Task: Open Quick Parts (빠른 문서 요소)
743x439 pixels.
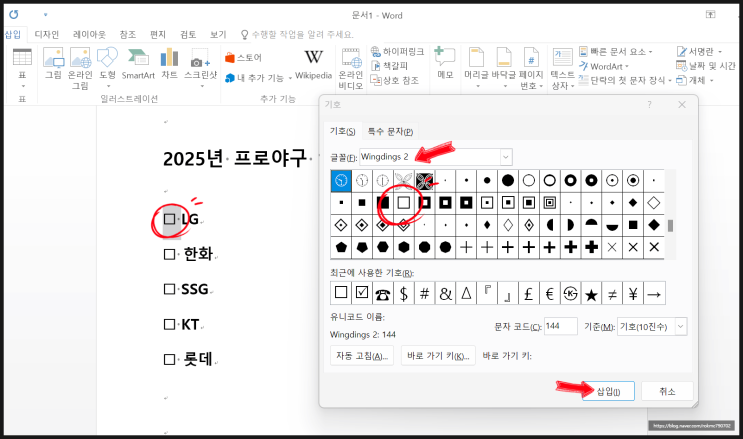Action: (x=616, y=51)
